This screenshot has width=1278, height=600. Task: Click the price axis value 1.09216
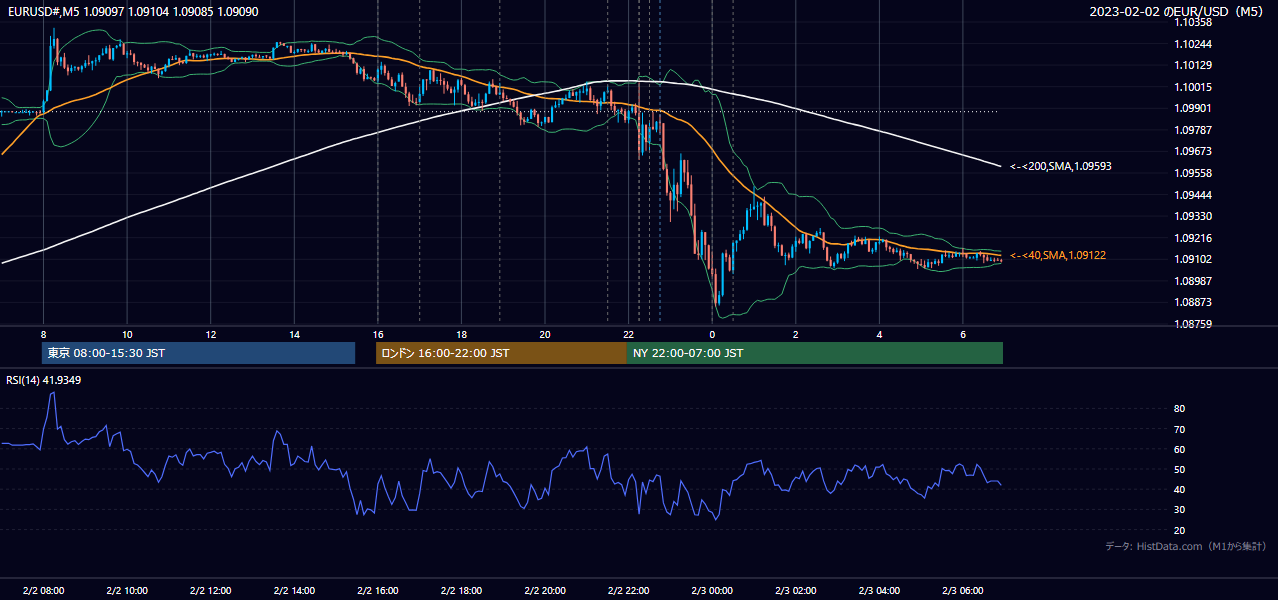[x=1192, y=238]
